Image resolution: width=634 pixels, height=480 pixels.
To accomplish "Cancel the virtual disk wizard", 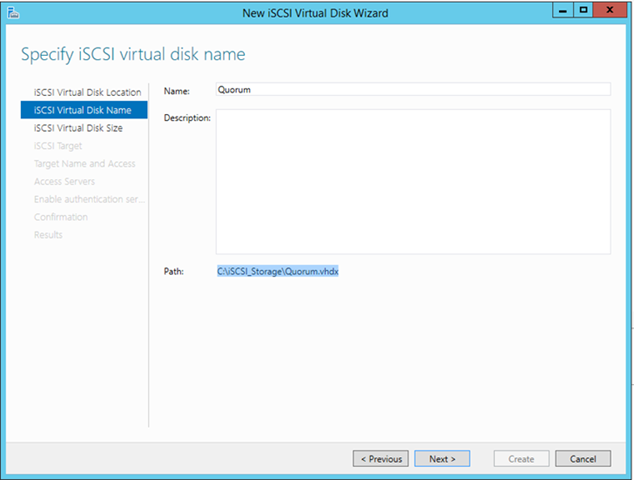I will 582,459.
